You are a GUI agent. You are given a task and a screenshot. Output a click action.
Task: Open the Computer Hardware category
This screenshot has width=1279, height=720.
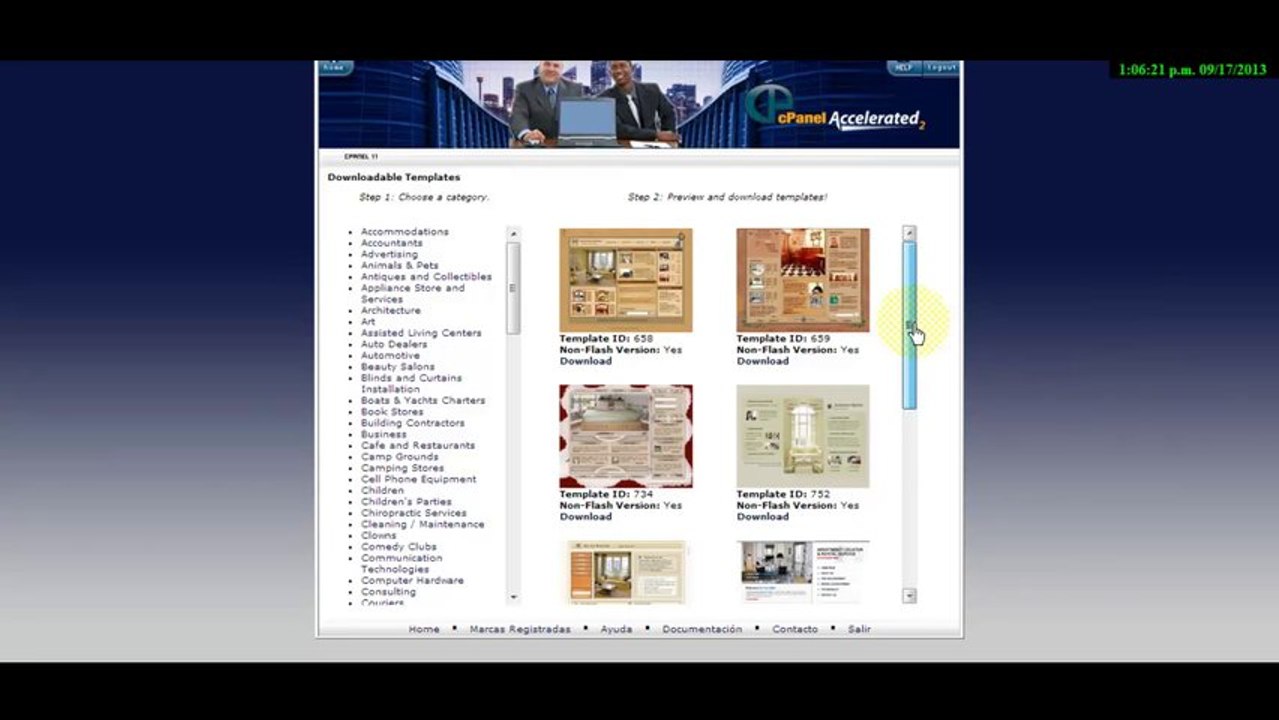click(x=412, y=581)
